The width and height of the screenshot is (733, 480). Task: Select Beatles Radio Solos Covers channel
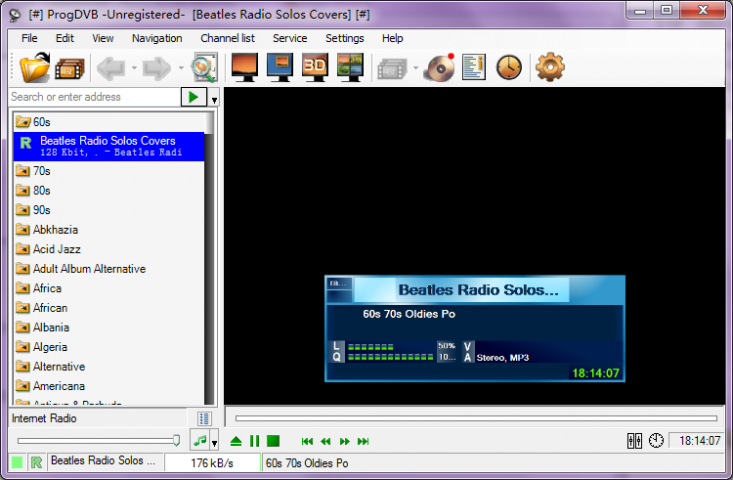[x=109, y=146]
